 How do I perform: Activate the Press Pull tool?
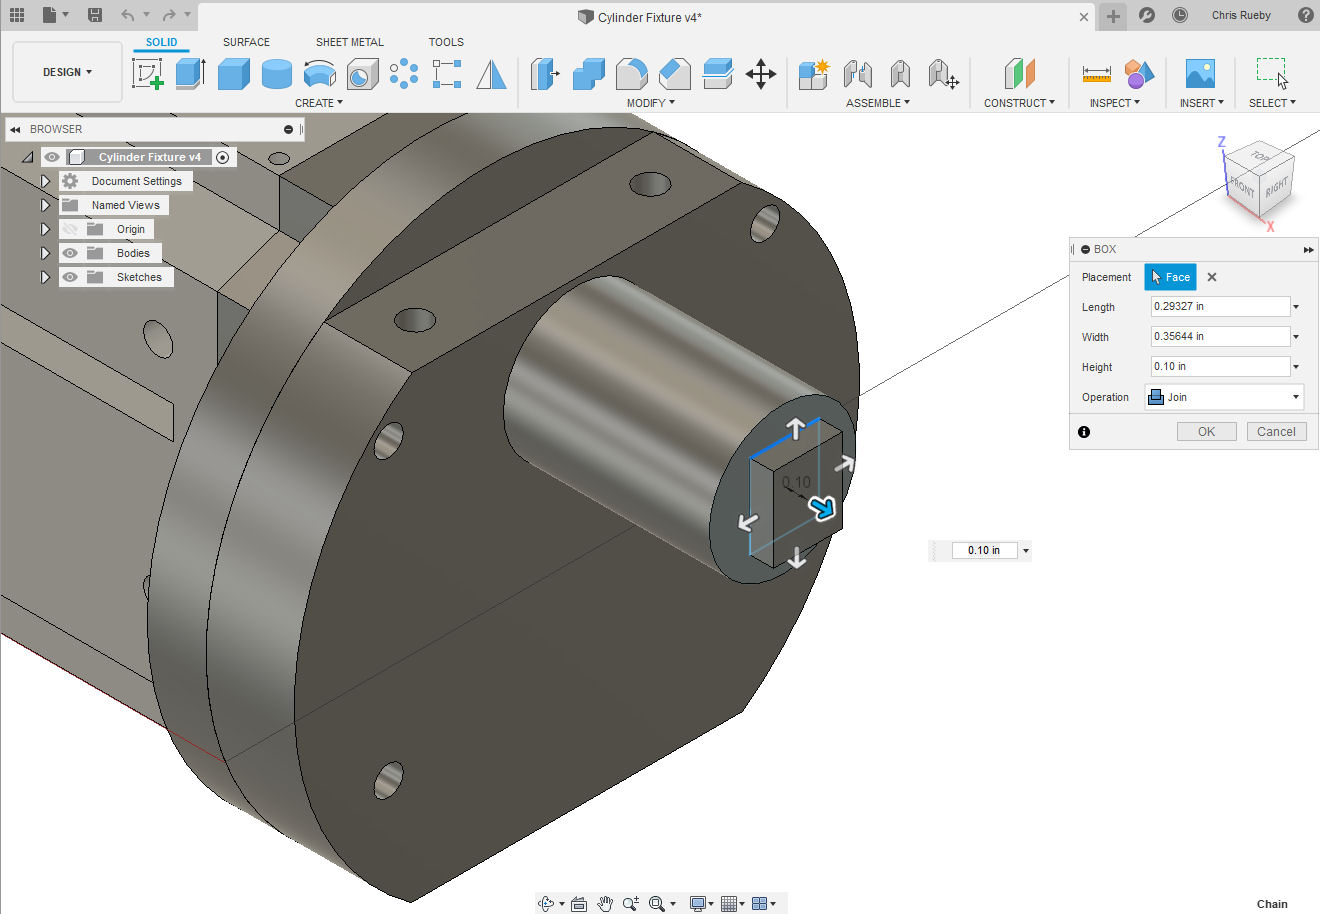tap(545, 74)
